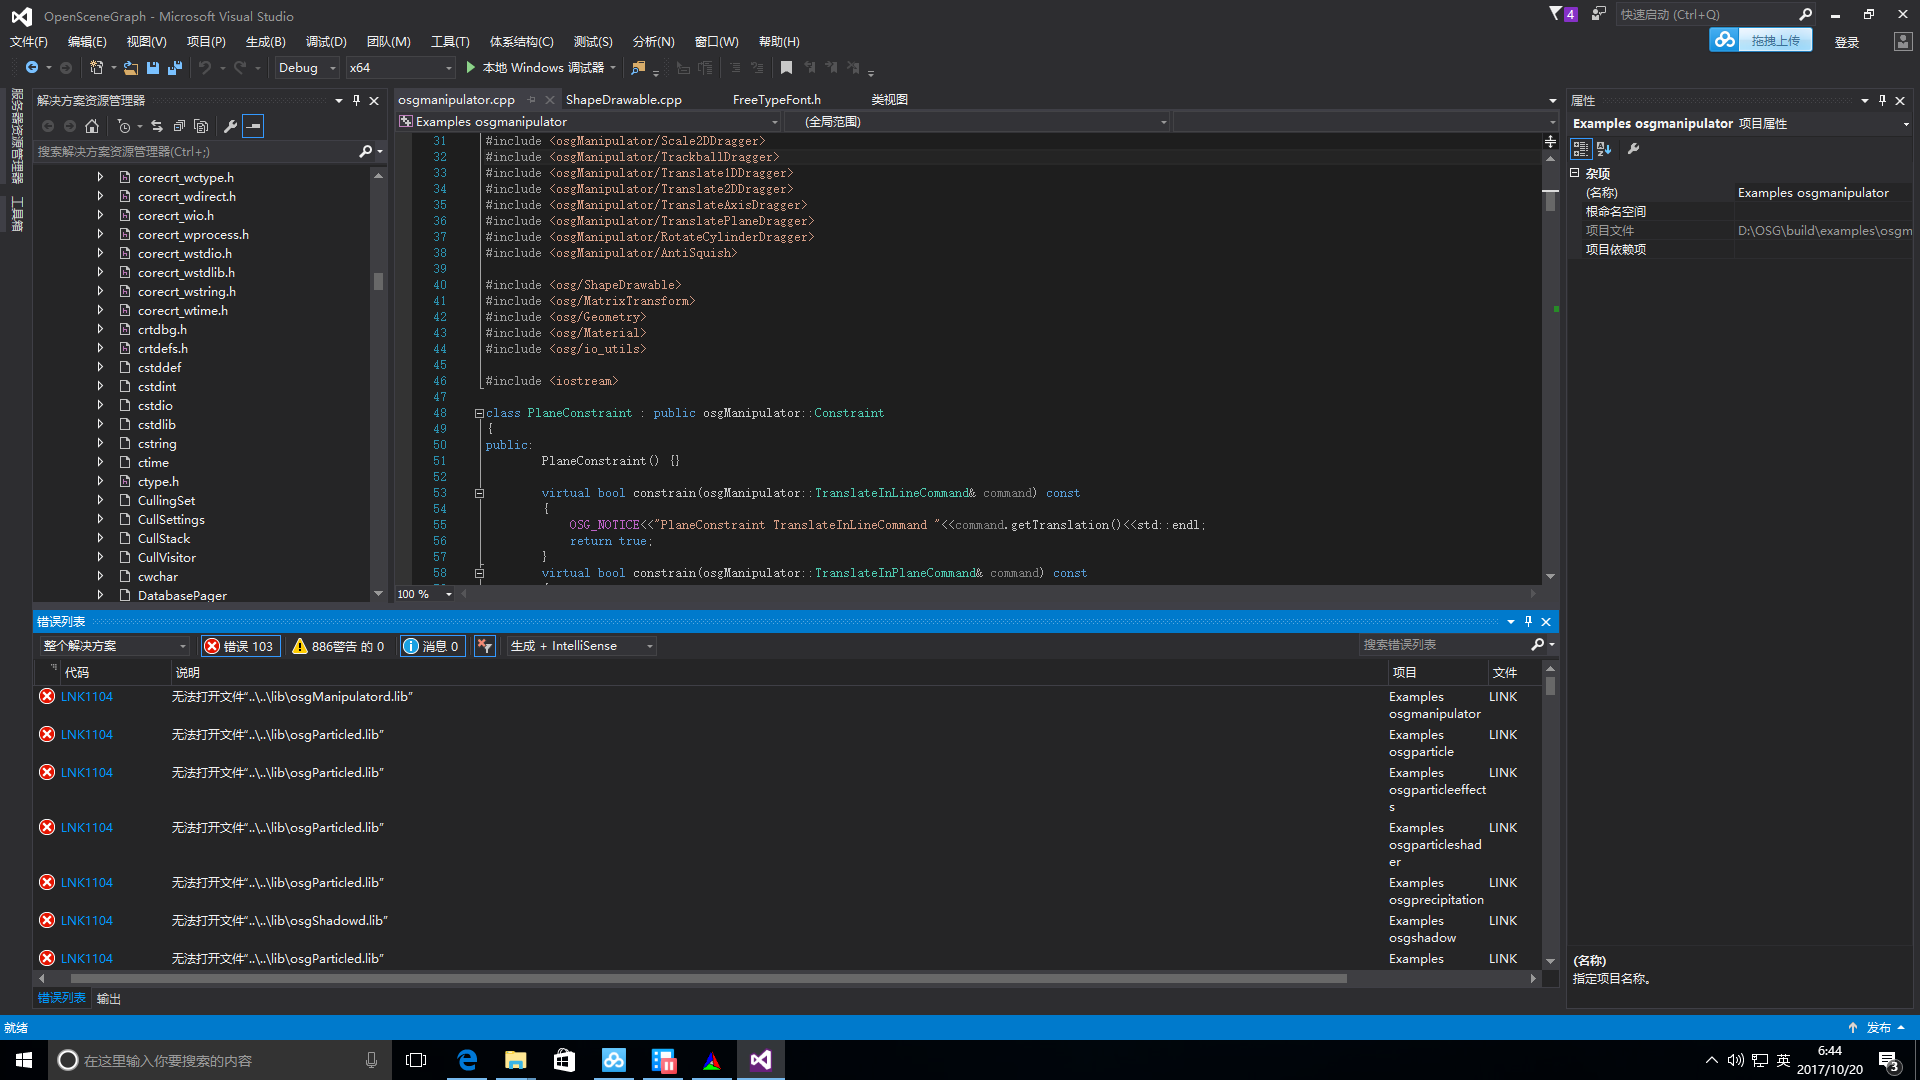This screenshot has width=1920, height=1080.
Task: Clear all Error List filters with the filter icon
Action: [485, 646]
